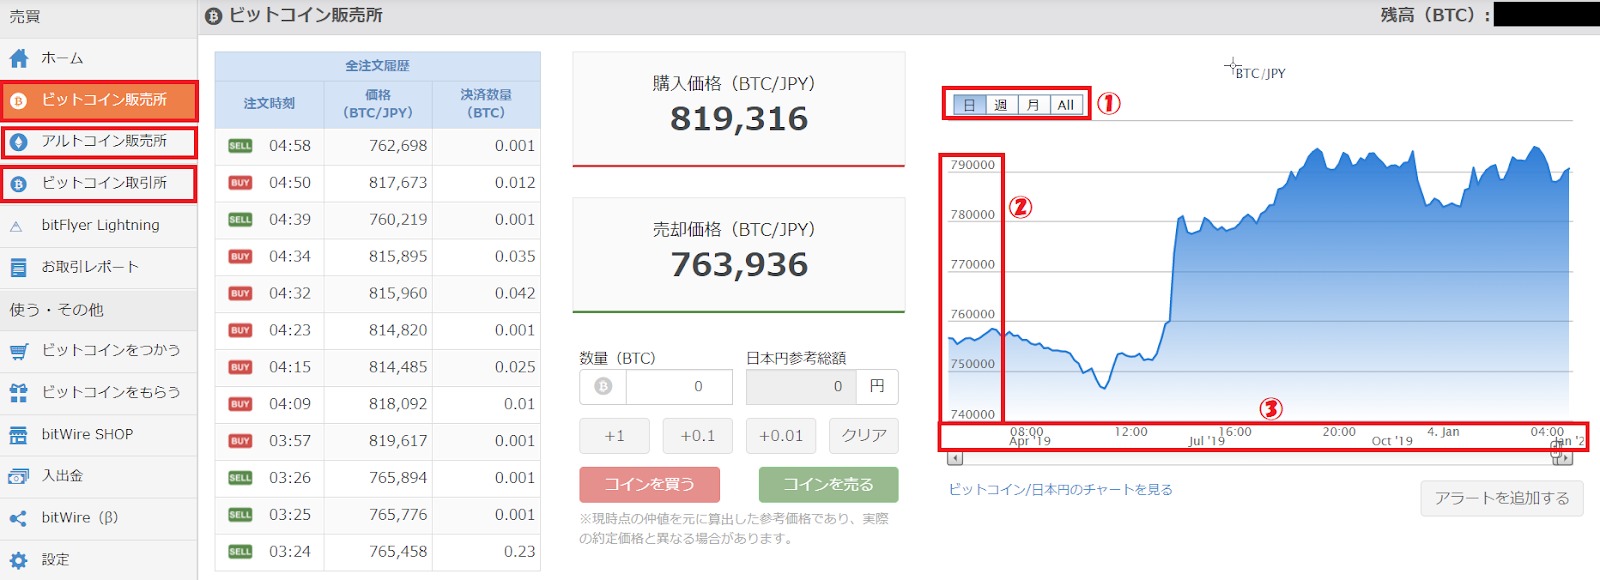
Task: Open お取引レポート menu item
Action: click(x=98, y=267)
